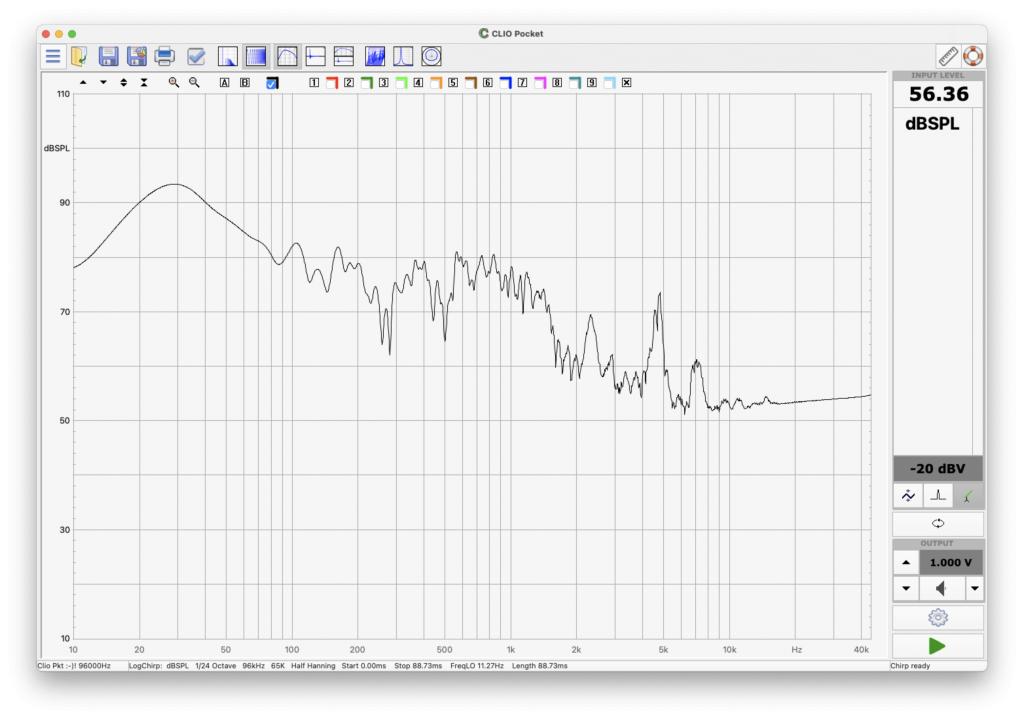Save measurement using the floppy disk icon
The image size is (1024, 720).
pos(108,56)
